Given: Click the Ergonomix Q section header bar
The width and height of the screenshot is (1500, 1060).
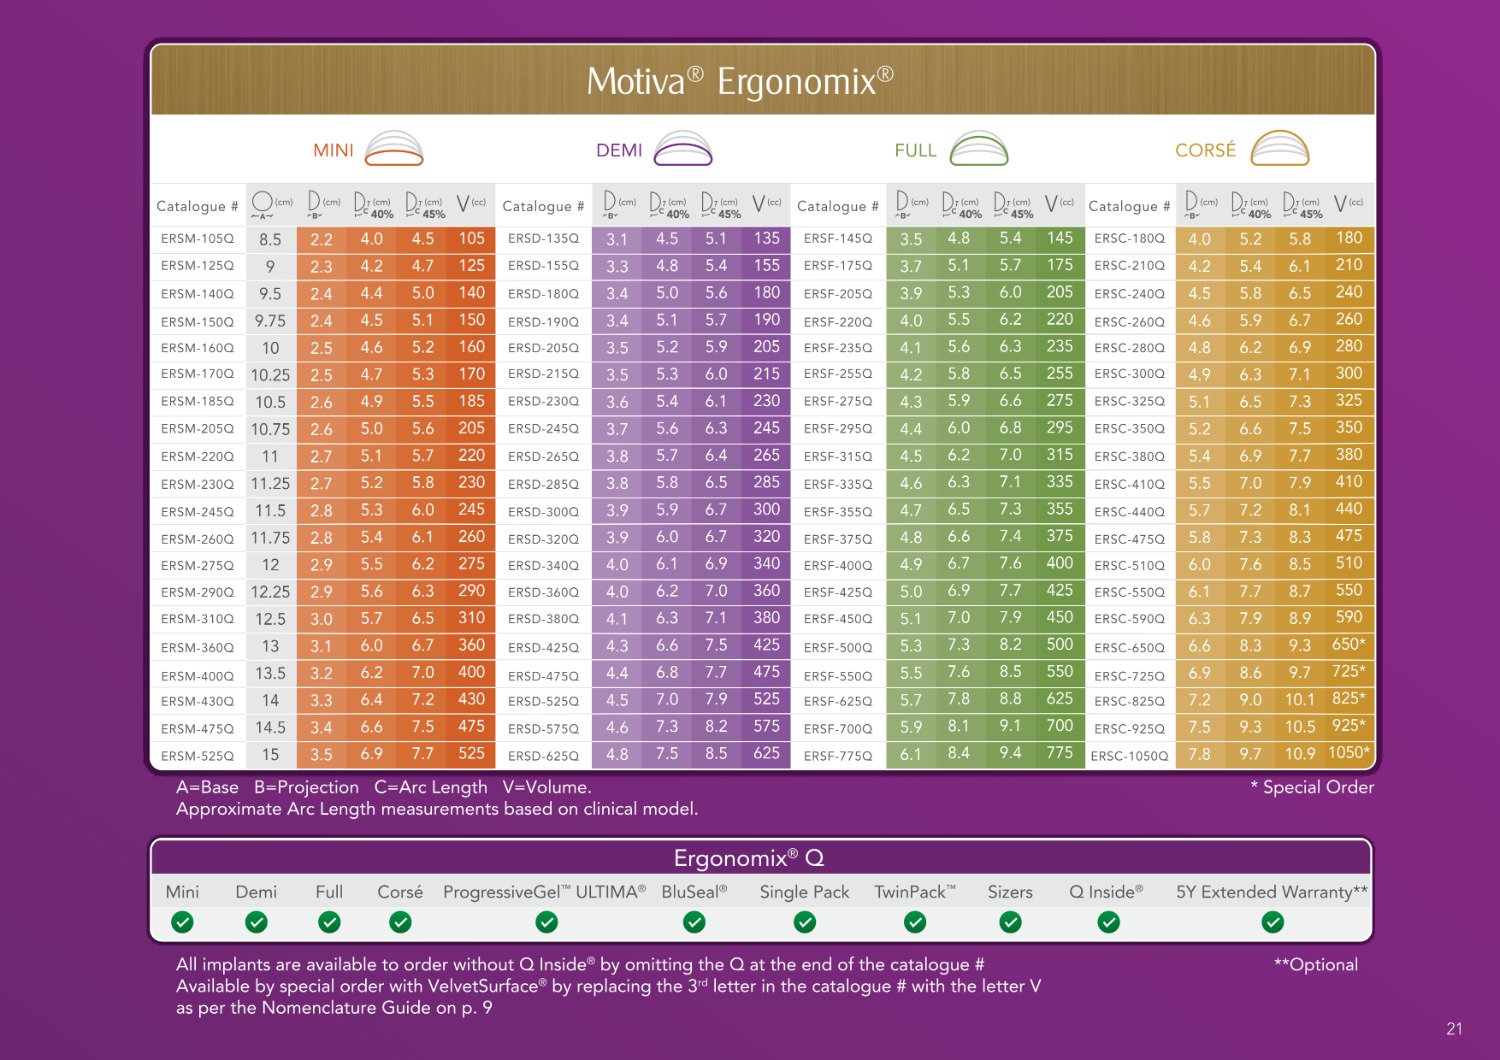Looking at the screenshot, I should point(761,858).
